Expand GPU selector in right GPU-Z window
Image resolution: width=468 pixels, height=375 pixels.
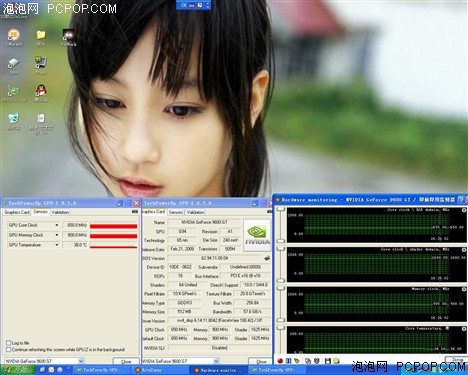coord(216,361)
